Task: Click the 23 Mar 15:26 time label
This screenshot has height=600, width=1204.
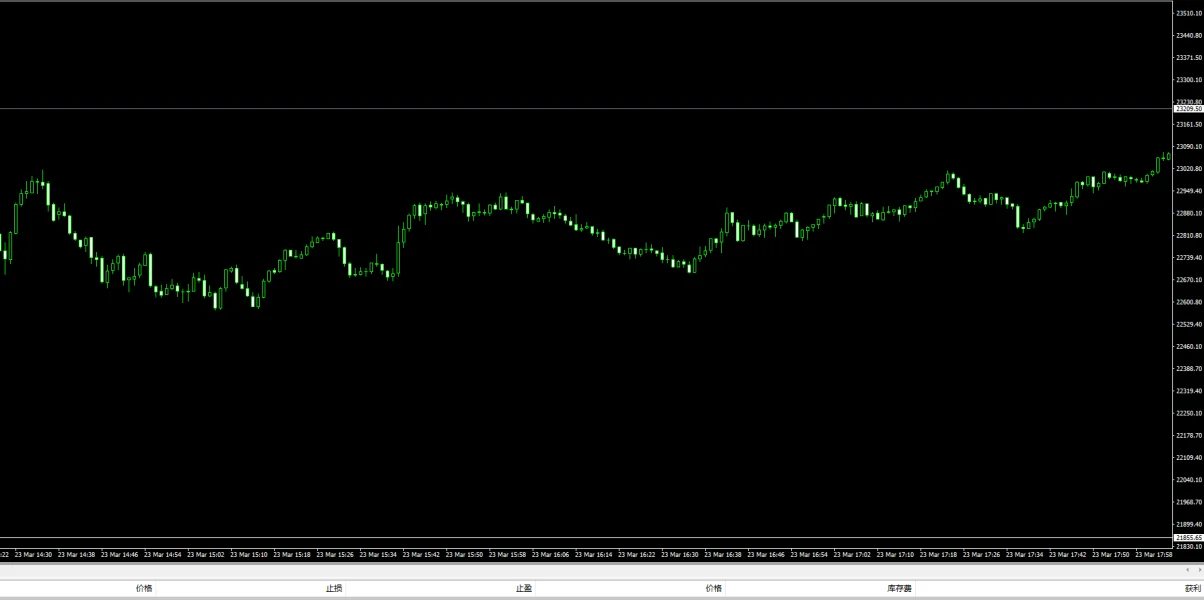Action: (334, 554)
